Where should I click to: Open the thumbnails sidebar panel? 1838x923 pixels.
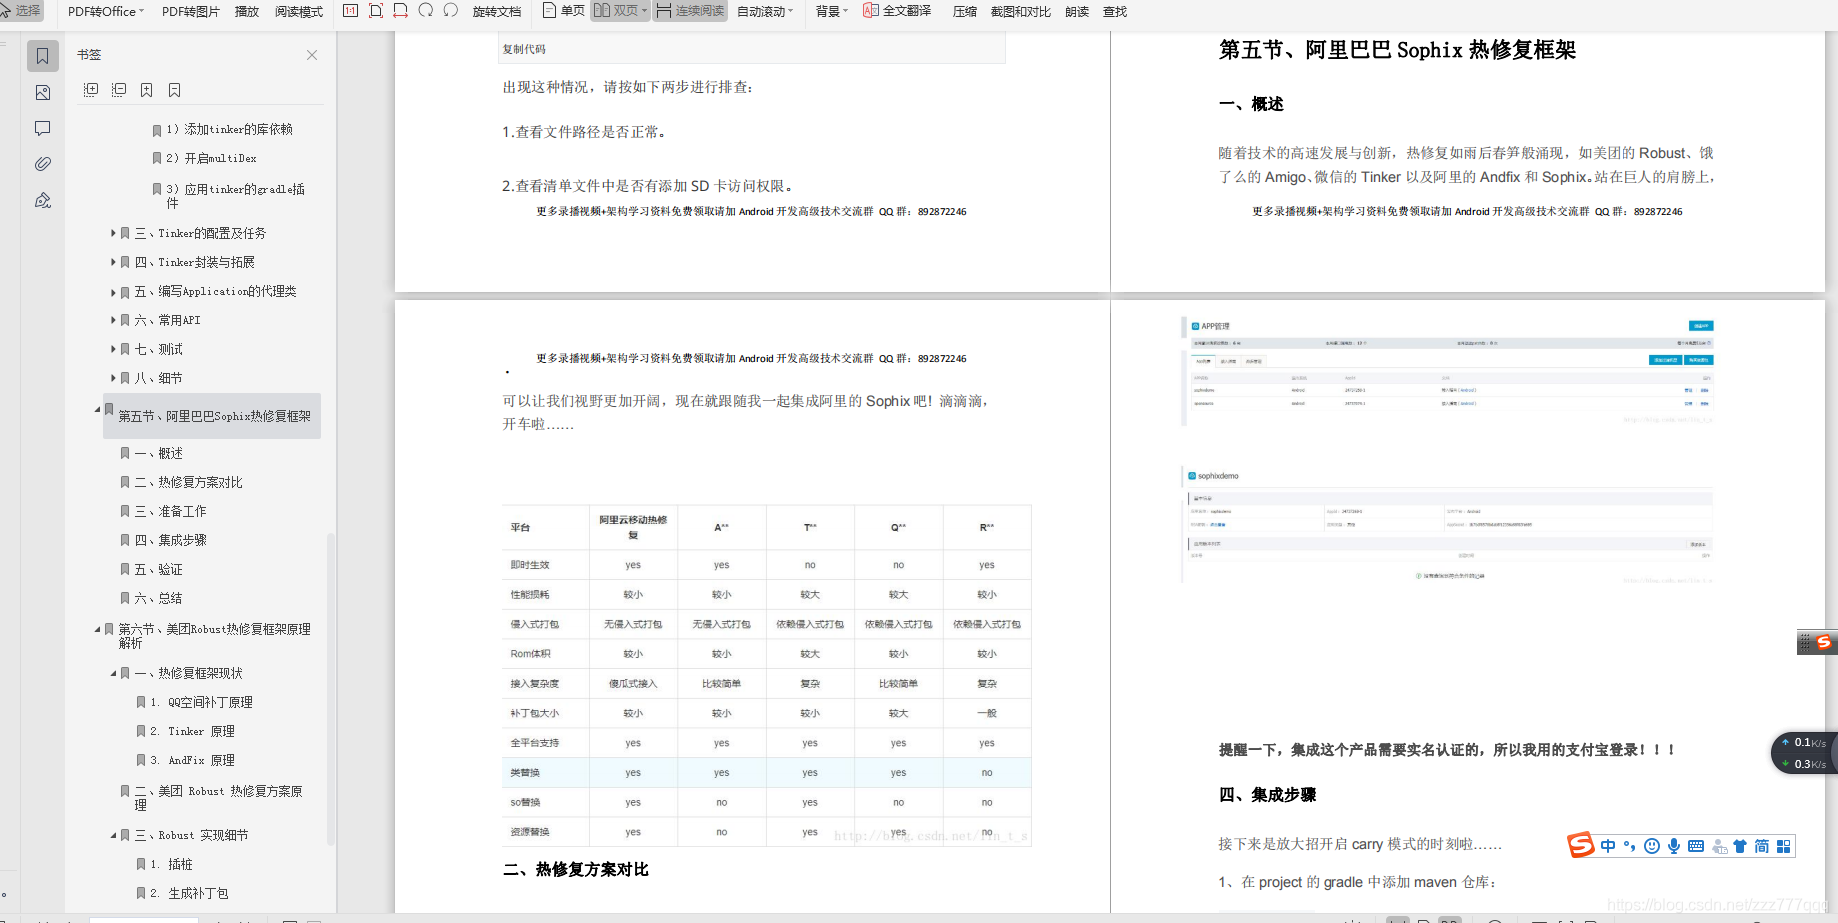point(42,93)
